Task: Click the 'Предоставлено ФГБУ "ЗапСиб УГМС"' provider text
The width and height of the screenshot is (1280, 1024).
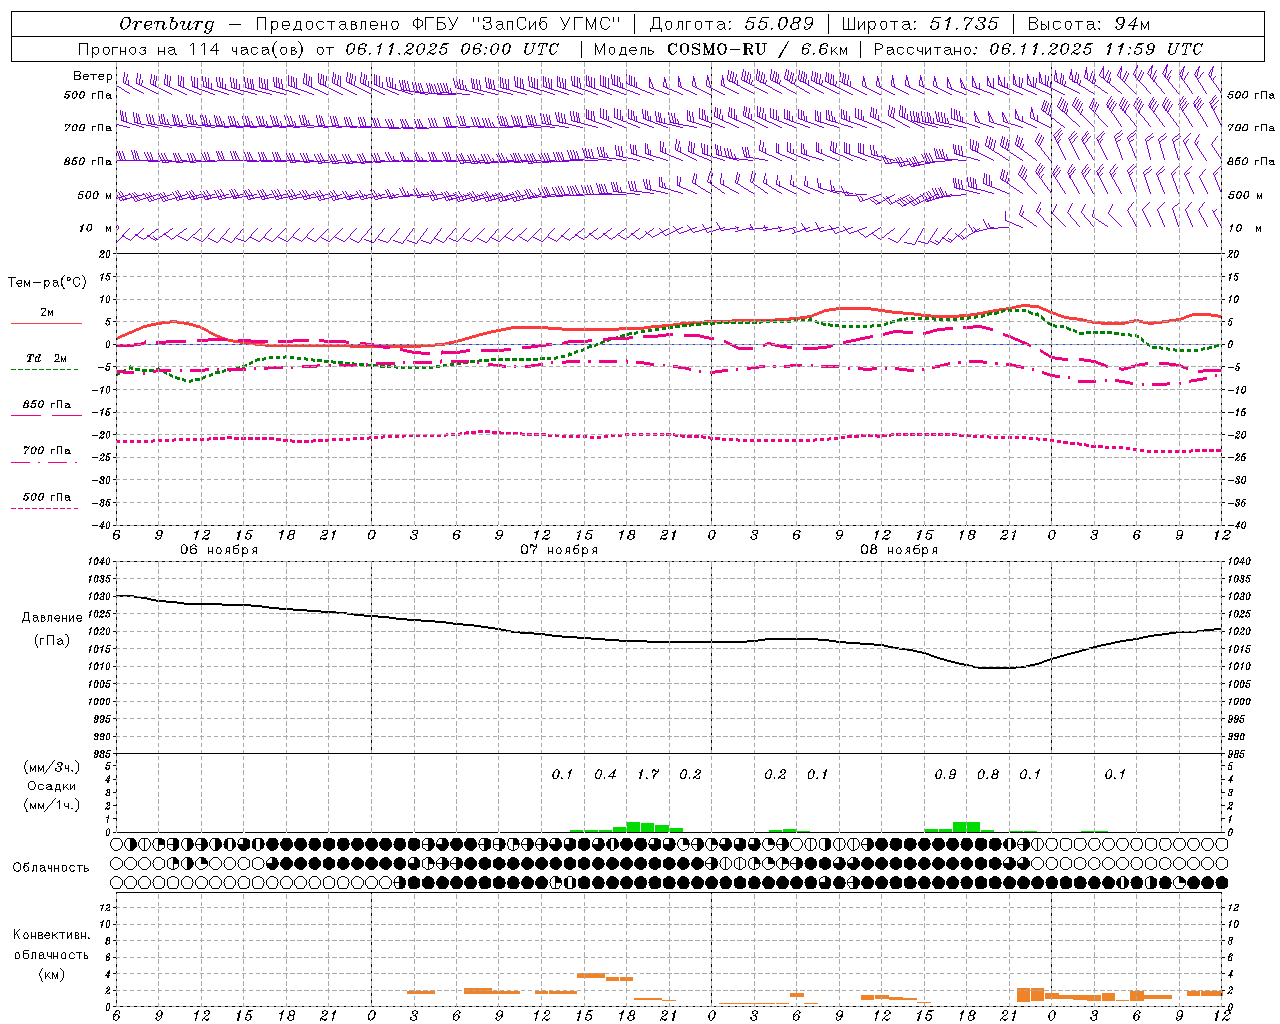Action: point(439,24)
